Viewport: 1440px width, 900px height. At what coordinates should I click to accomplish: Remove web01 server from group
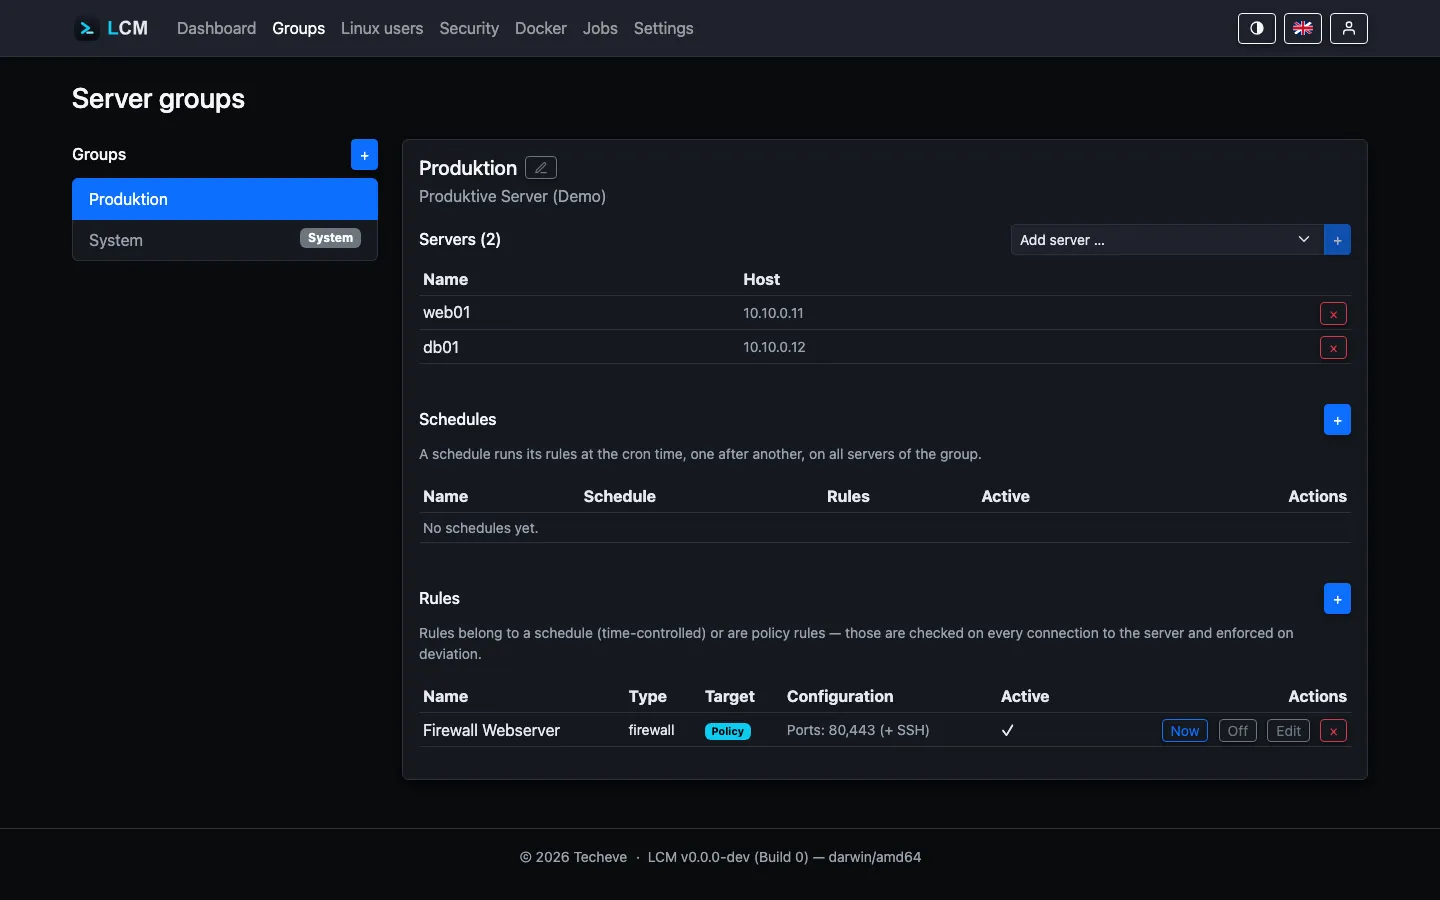pyautogui.click(x=1333, y=314)
